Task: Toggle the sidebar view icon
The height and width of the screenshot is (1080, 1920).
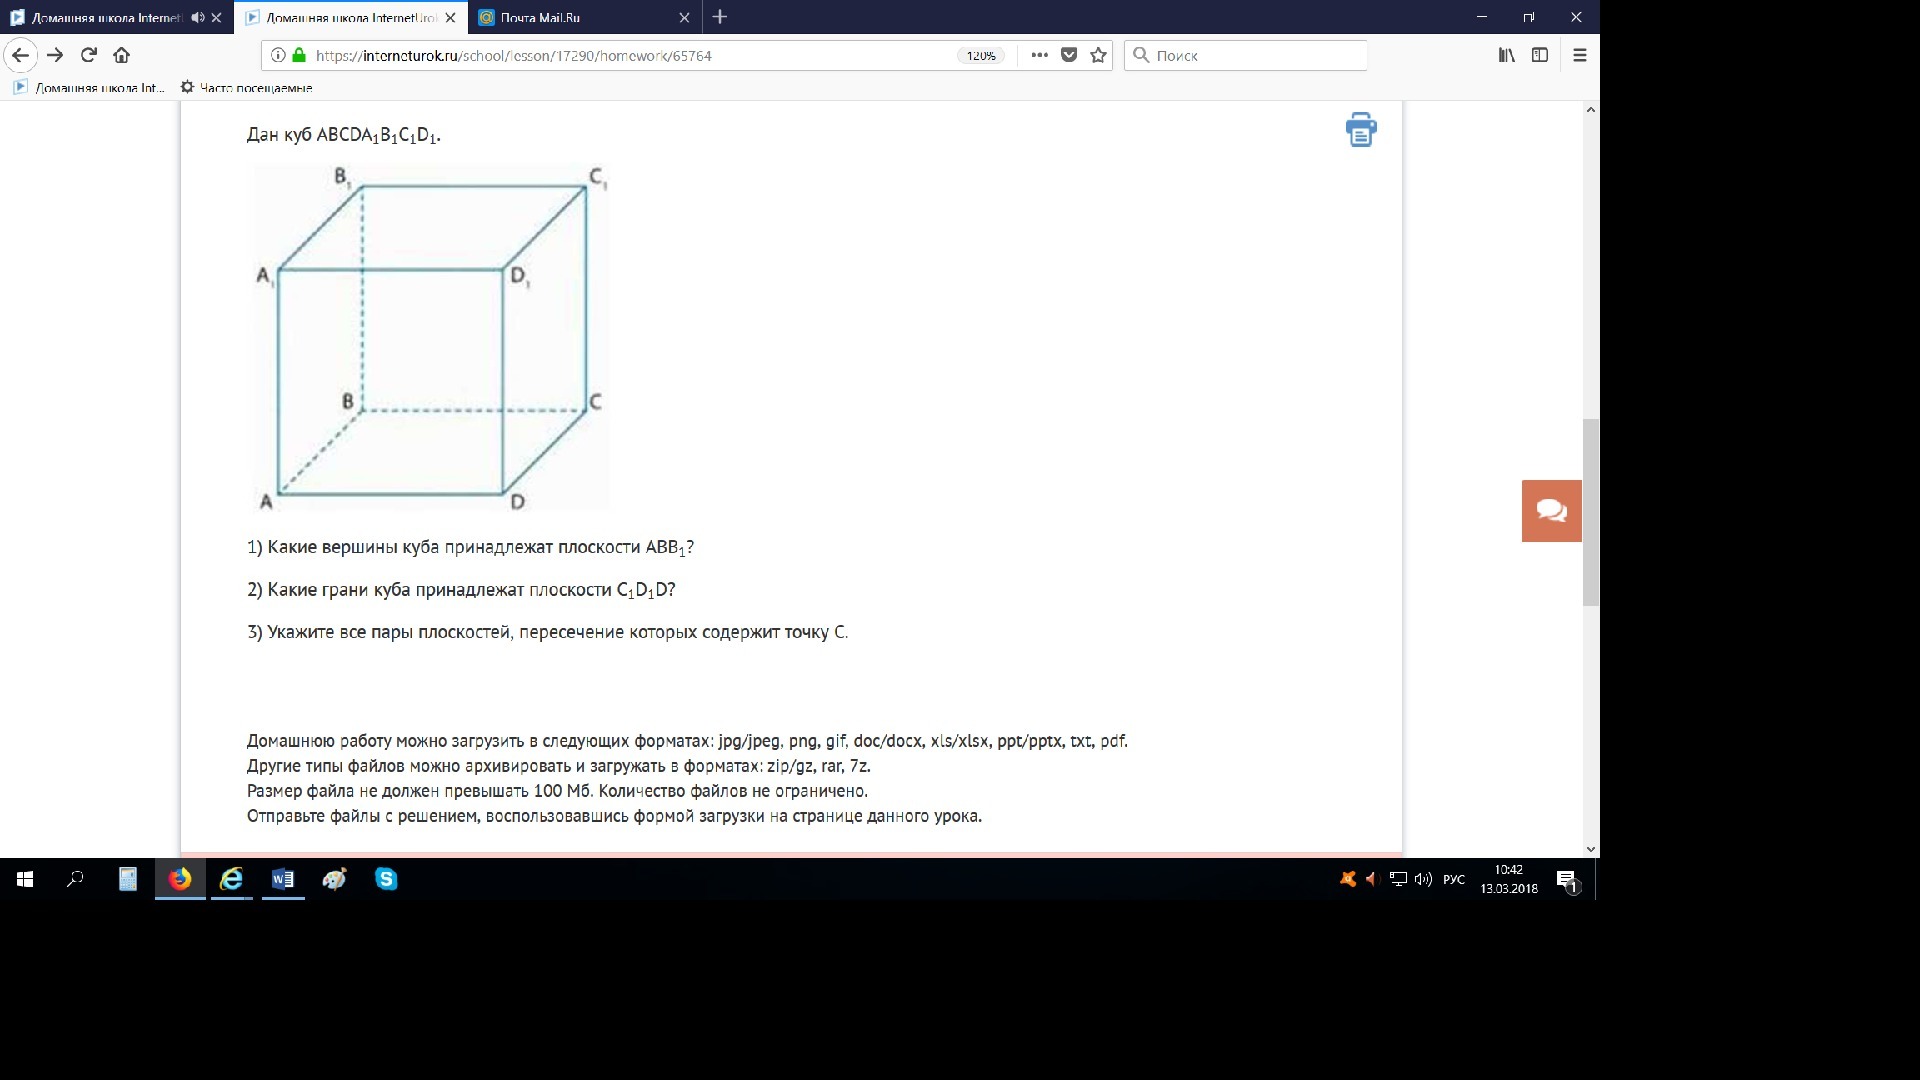Action: coord(1540,55)
